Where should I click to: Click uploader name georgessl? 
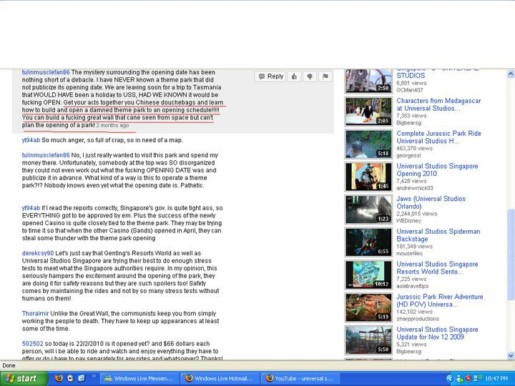point(408,155)
